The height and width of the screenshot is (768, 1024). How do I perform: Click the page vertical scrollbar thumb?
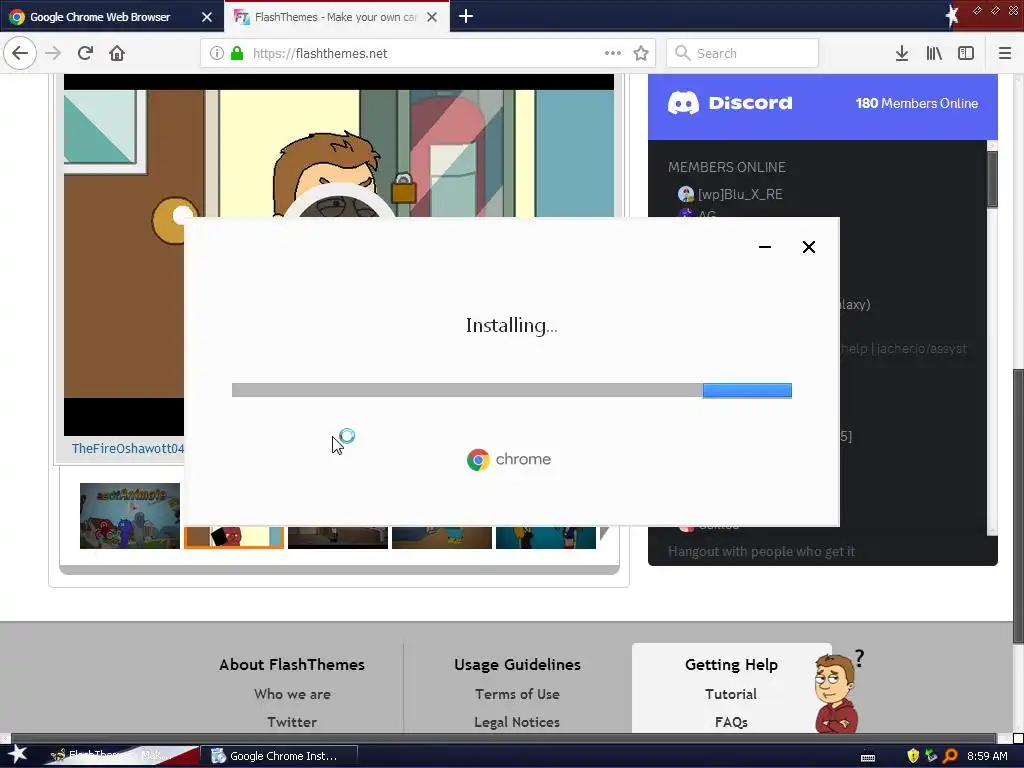[1018, 506]
